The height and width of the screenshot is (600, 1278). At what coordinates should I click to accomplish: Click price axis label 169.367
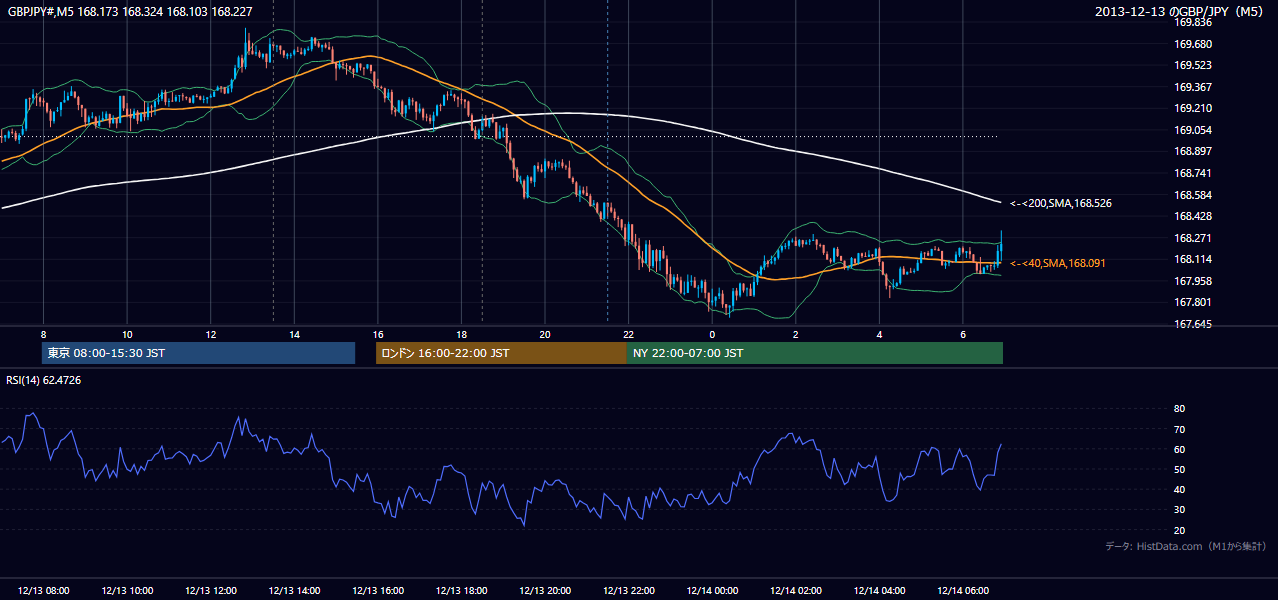click(1193, 87)
